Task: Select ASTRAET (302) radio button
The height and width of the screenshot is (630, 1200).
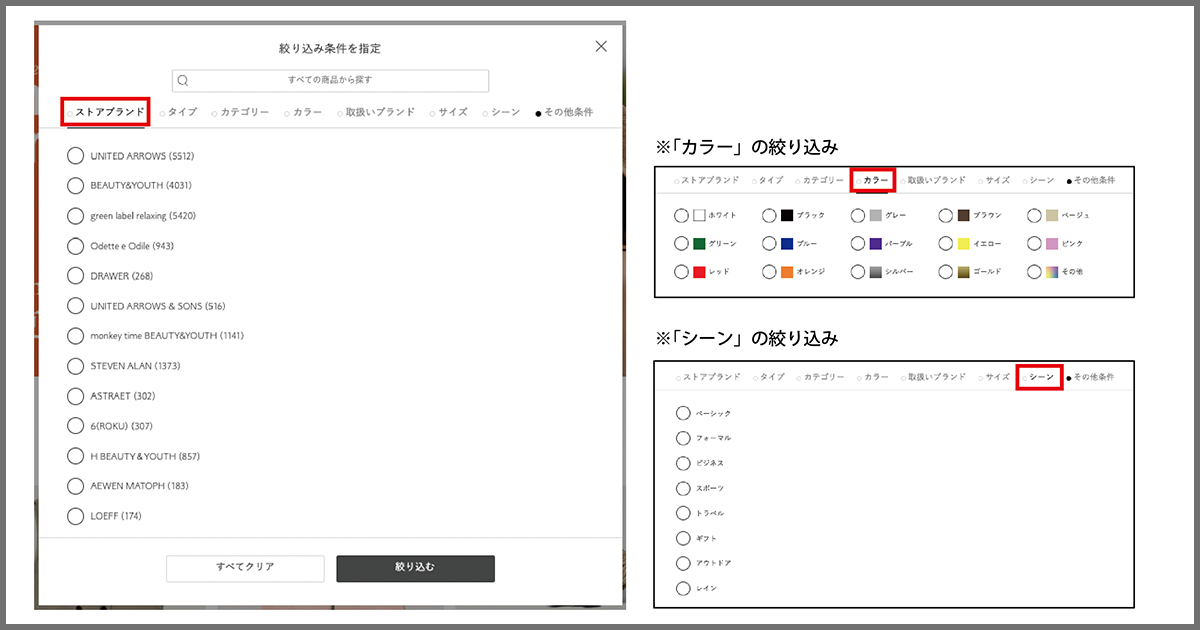Action: 75,396
